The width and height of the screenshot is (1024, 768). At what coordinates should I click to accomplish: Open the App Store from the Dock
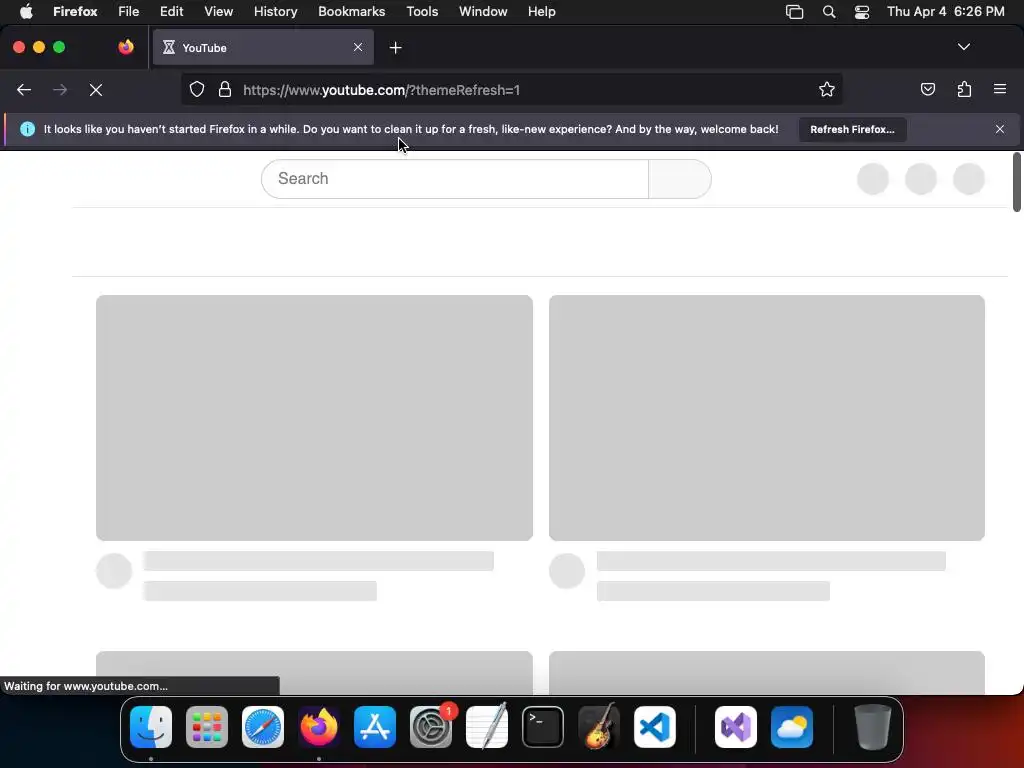tap(375, 727)
